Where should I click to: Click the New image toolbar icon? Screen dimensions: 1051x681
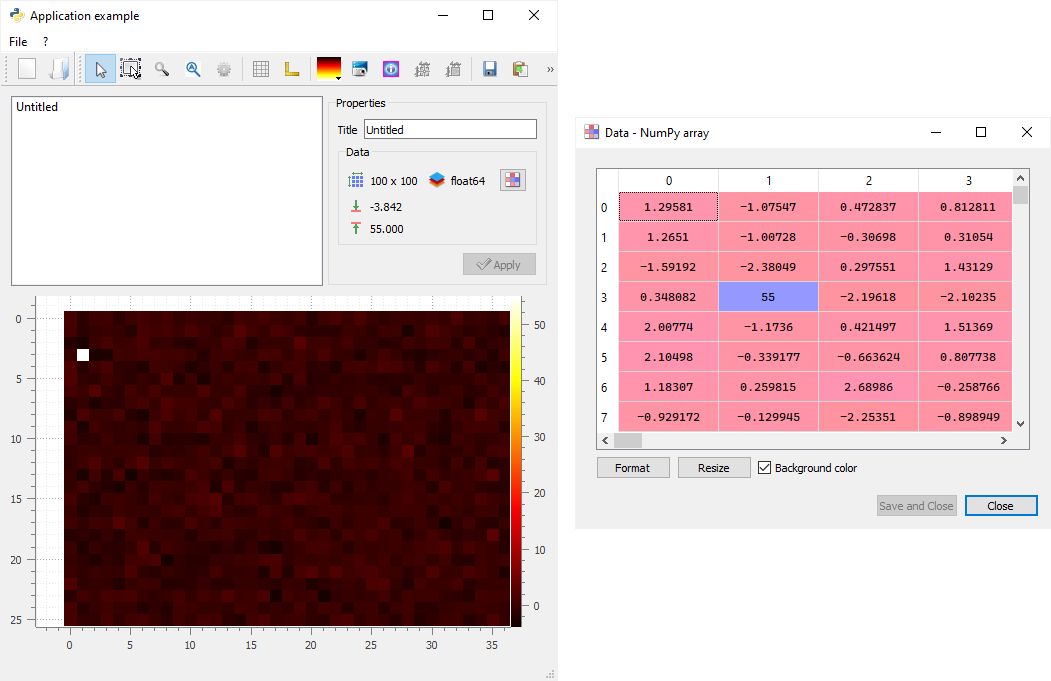(x=27, y=69)
